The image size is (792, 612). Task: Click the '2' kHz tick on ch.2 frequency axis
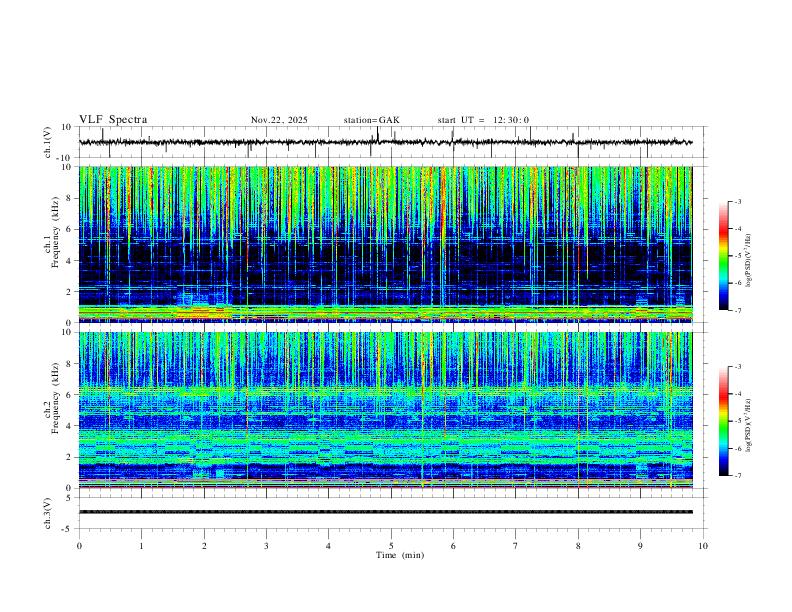click(69, 457)
